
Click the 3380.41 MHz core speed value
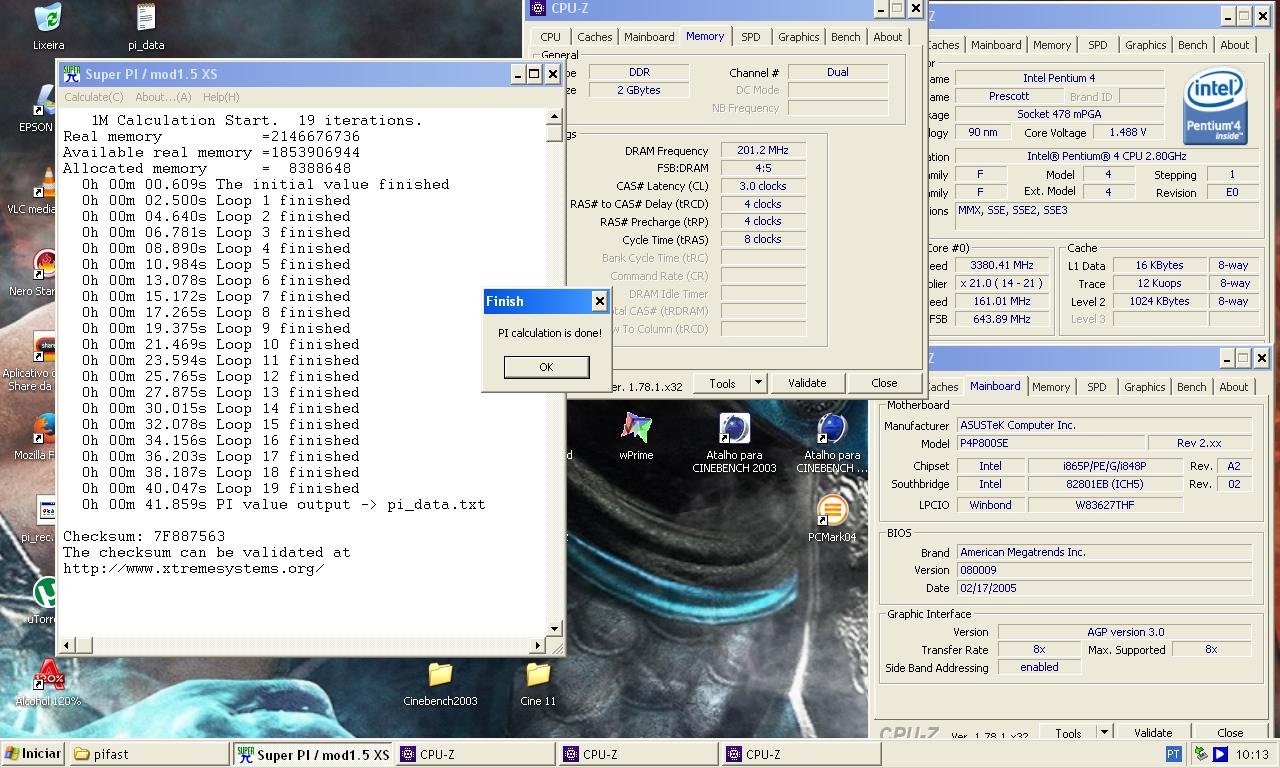(x=1001, y=266)
